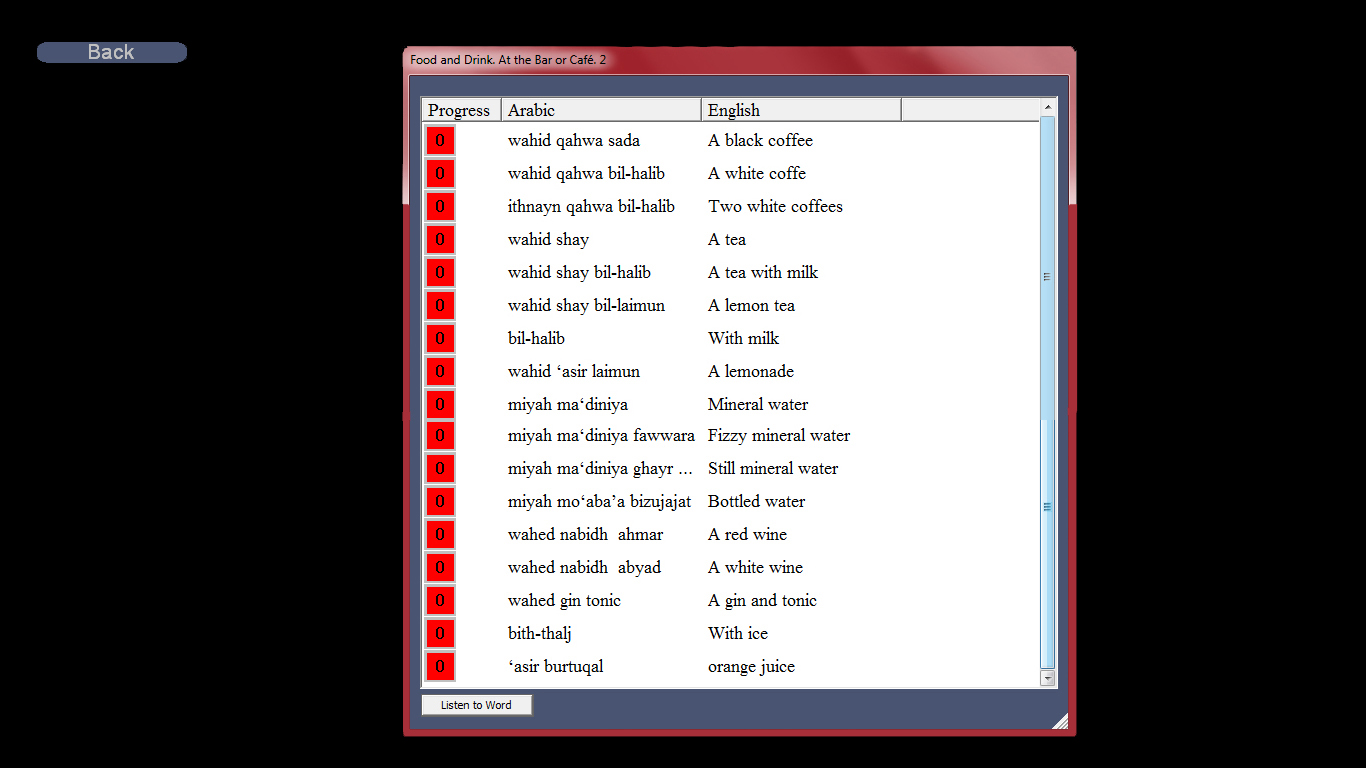Click English text 'Two white coffees'
Image resolution: width=1366 pixels, height=768 pixels.
point(776,207)
